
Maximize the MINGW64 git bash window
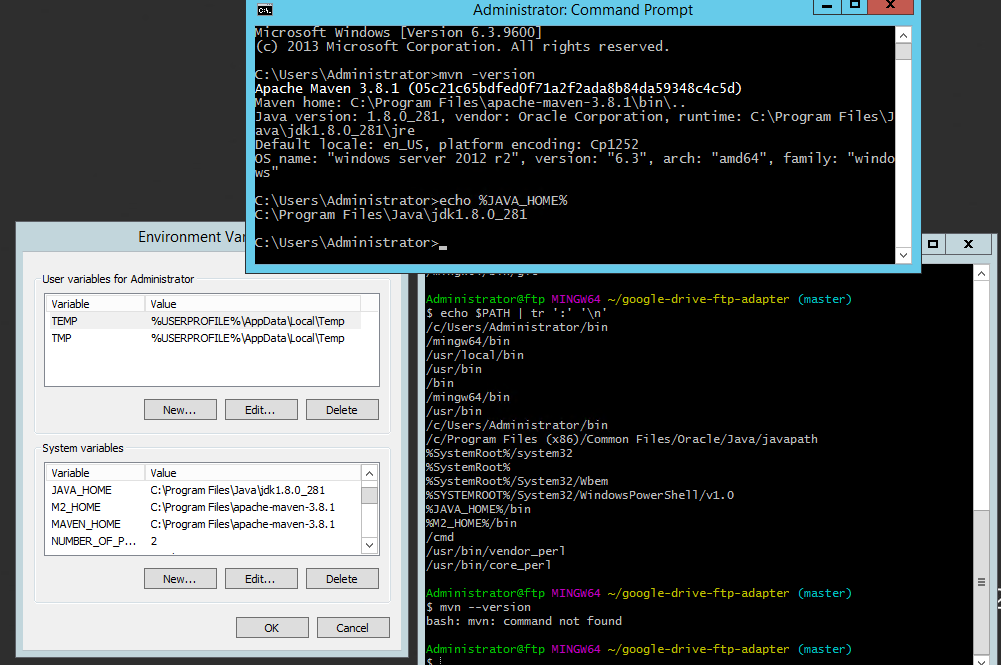click(933, 244)
